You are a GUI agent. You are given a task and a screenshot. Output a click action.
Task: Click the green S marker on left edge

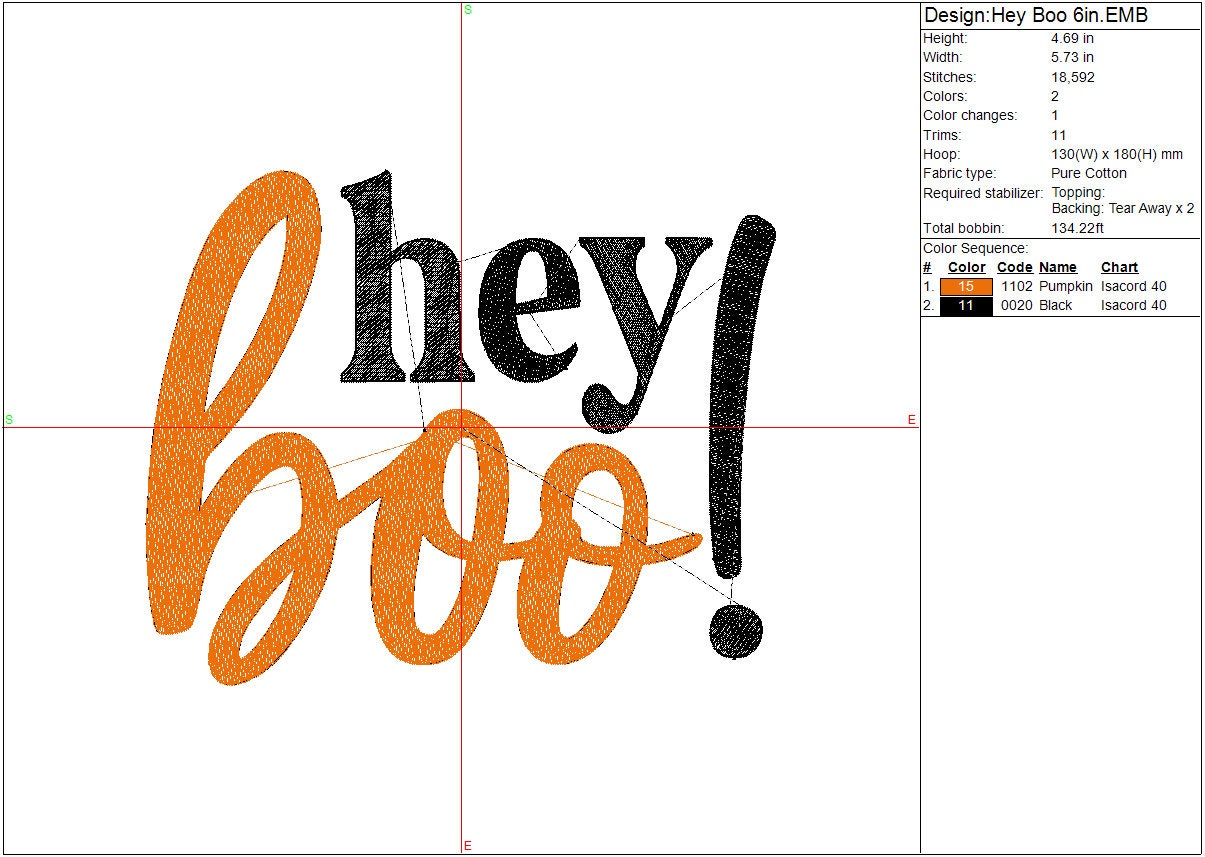(9, 420)
